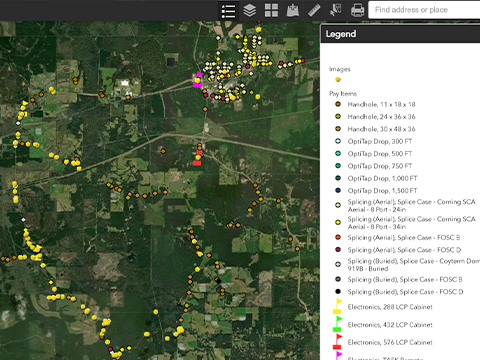Viewport: 480px width, 360px height.
Task: Open the Basemap Gallery grid icon
Action: click(x=271, y=10)
